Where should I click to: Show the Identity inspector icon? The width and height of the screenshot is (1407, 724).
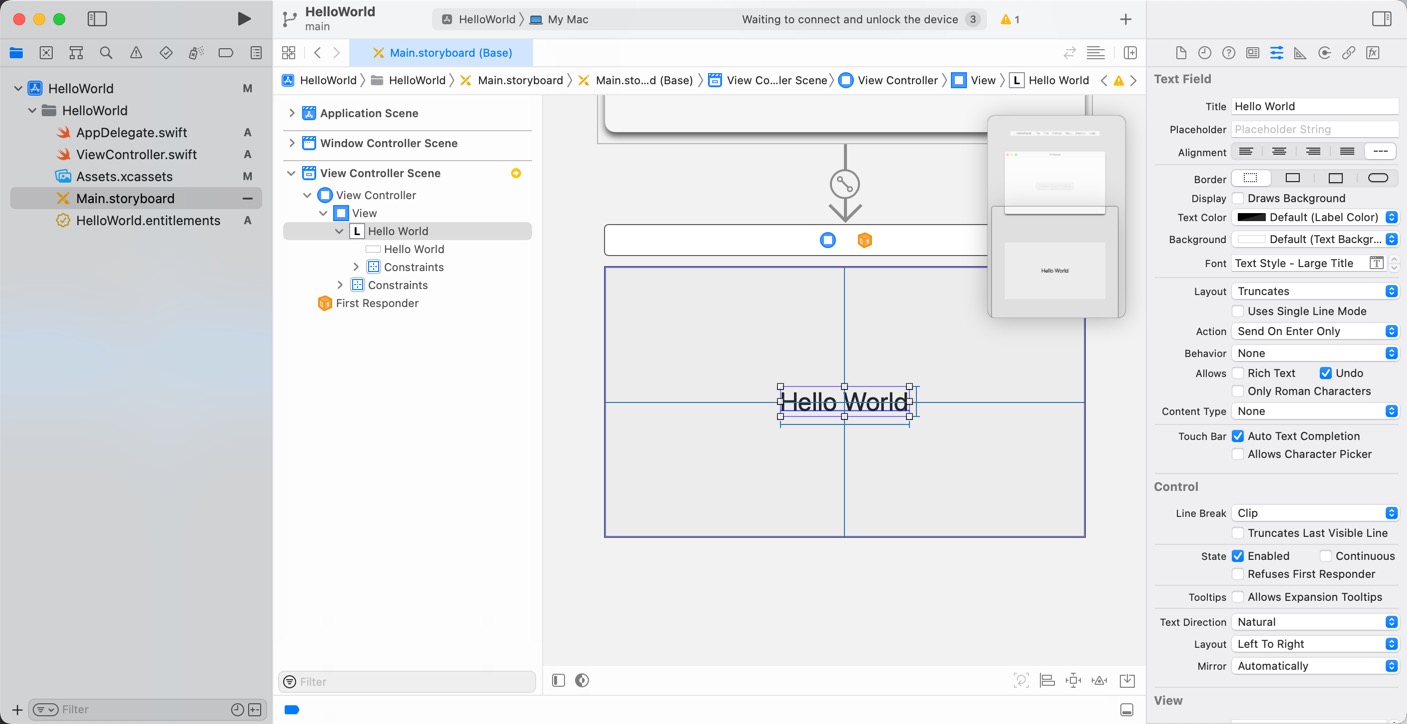[x=1253, y=53]
